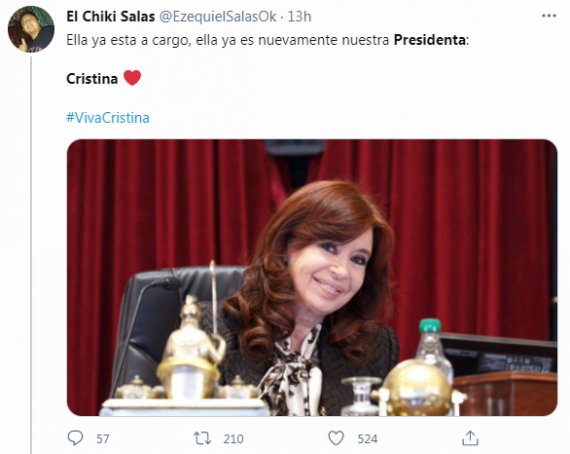Screen dimensions: 570x454
Task: Enlarge the attached photo of the tweet
Action: point(312,277)
